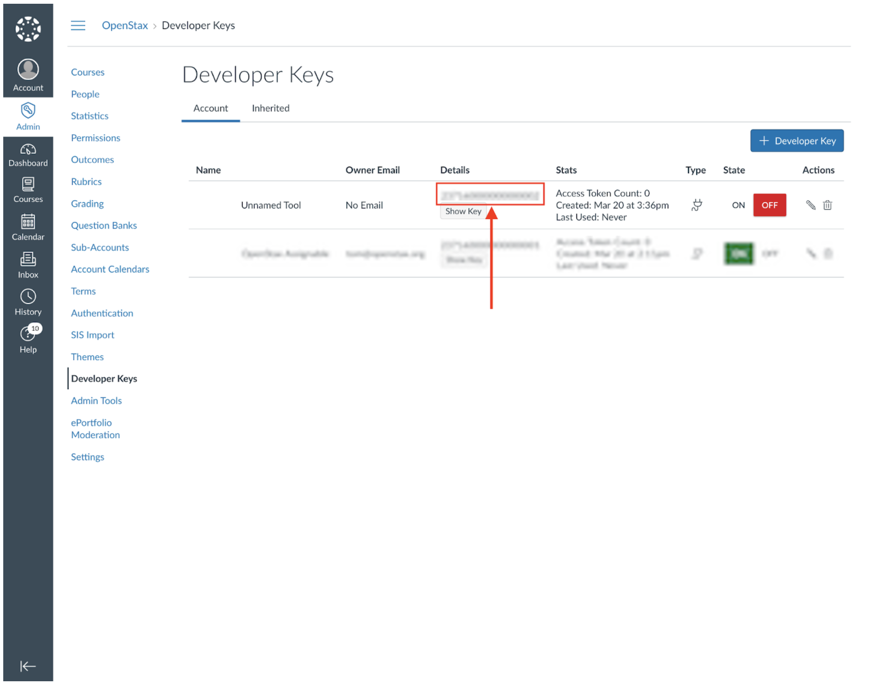Turn the Unnamed Tool key ON
Screen dimensions: 877x688
click(x=738, y=205)
